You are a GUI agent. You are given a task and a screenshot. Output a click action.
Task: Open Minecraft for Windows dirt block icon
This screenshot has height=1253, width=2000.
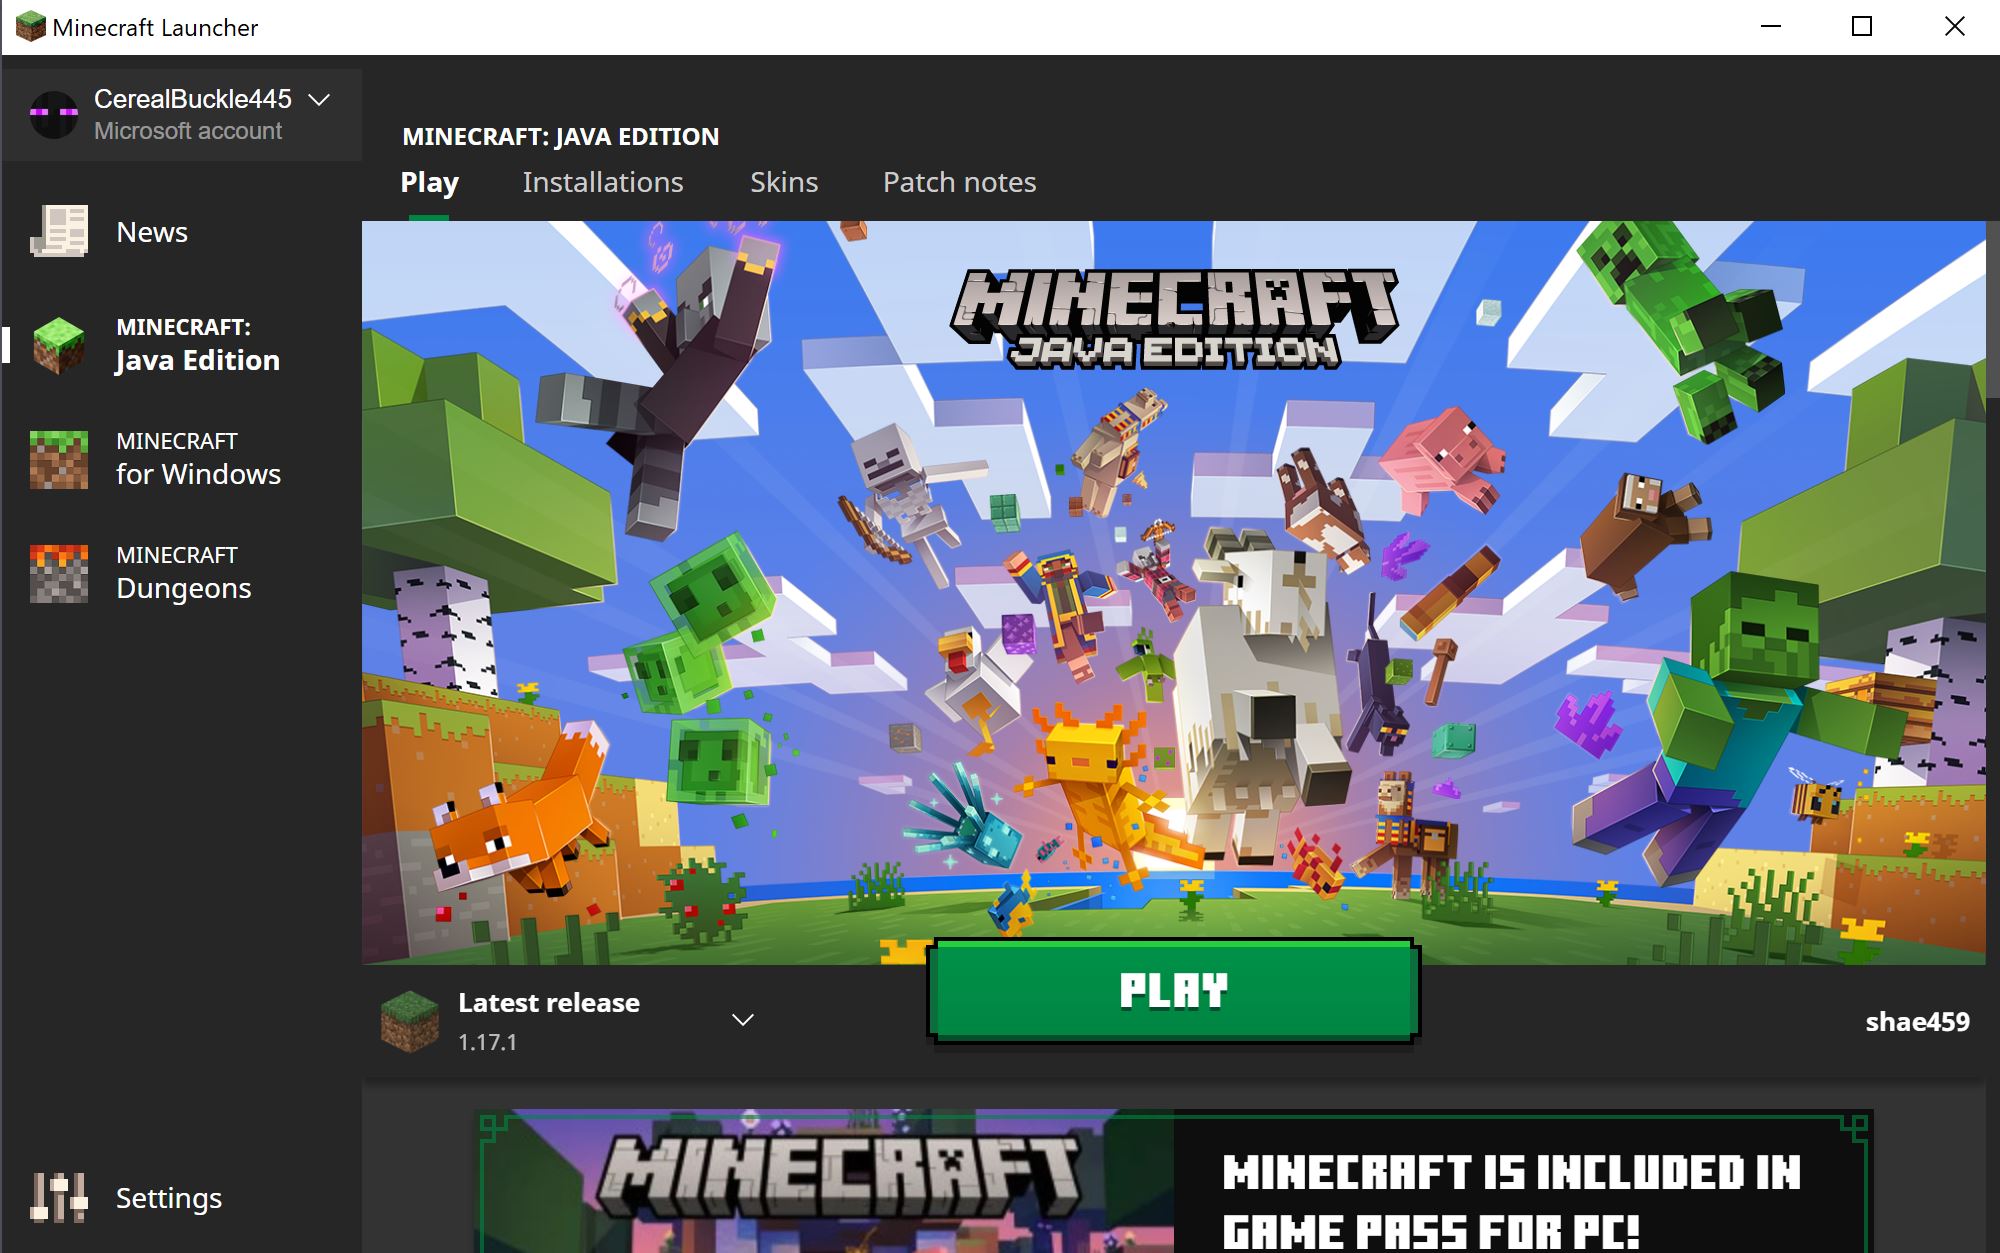(x=59, y=459)
